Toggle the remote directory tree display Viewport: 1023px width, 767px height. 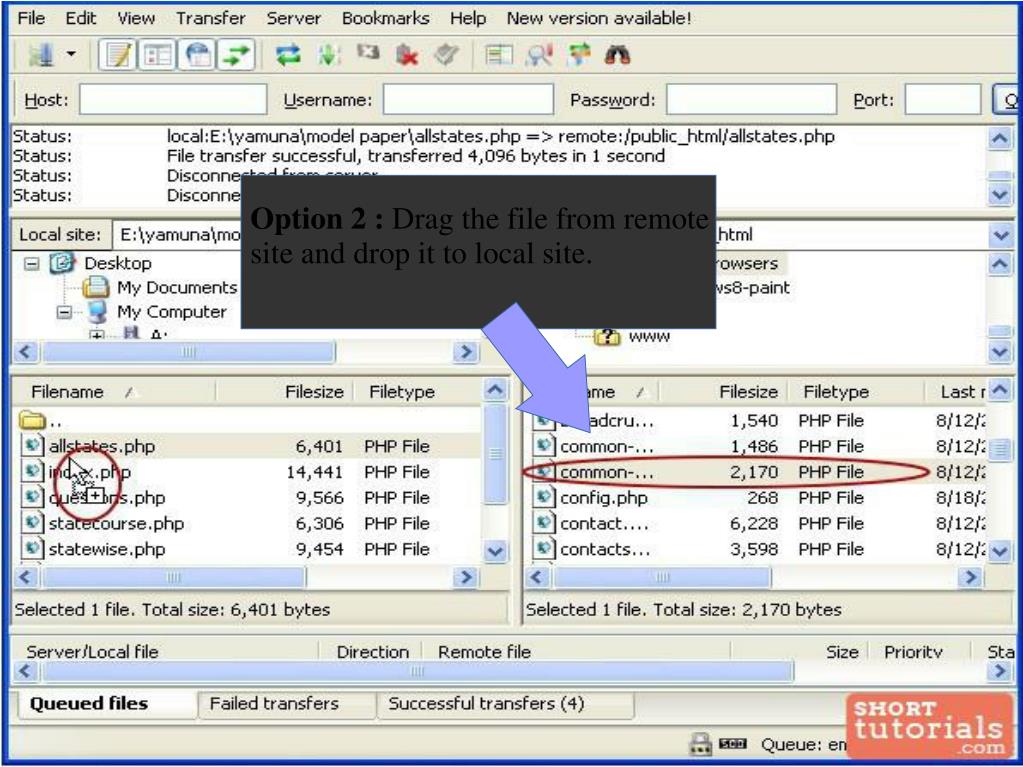click(x=197, y=55)
